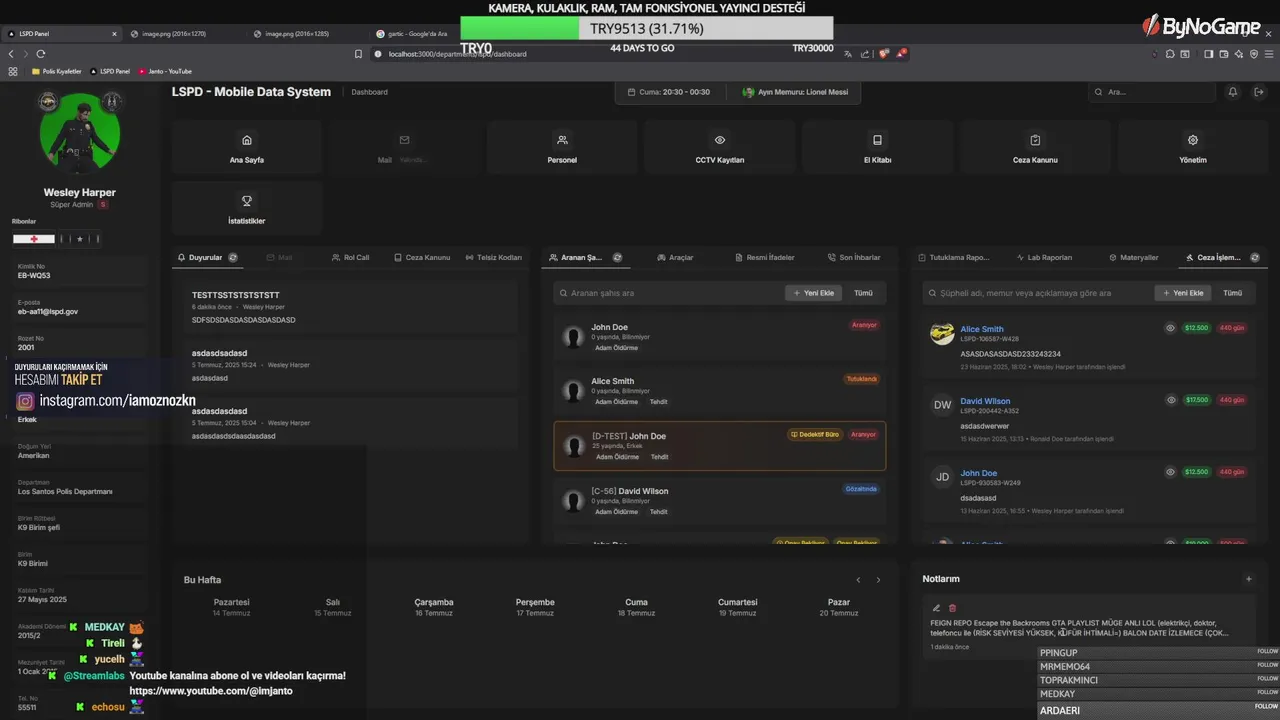Image resolution: width=1280 pixels, height=720 pixels.
Task: Switch to the Rol Call tab
Action: click(350, 257)
